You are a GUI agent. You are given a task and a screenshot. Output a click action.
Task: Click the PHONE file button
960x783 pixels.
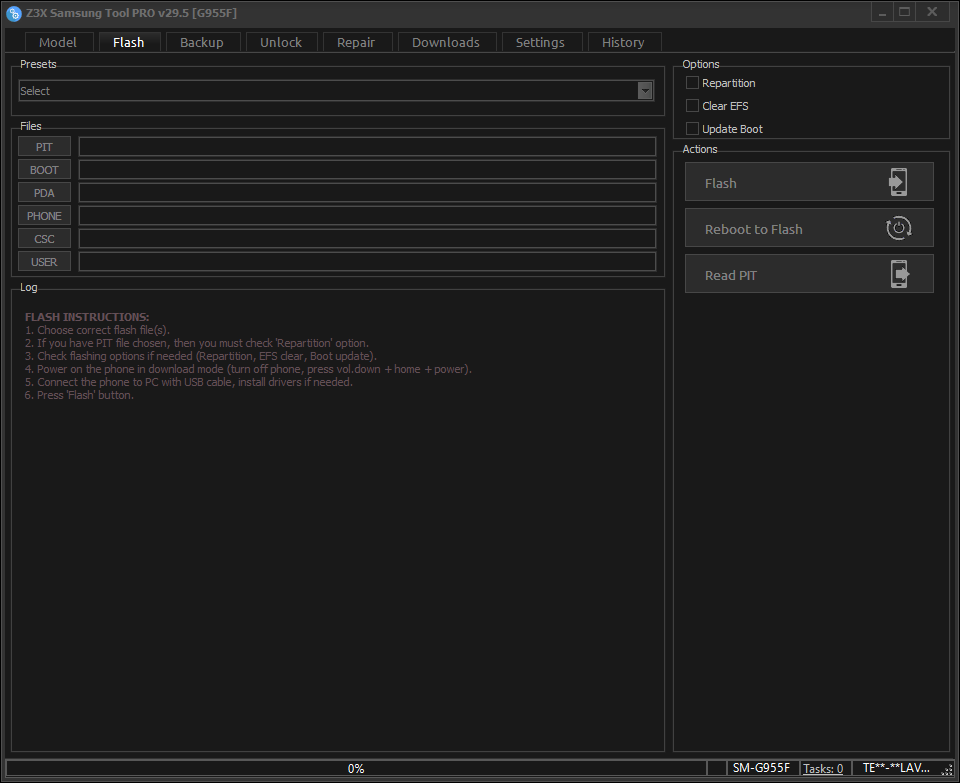[x=44, y=215]
